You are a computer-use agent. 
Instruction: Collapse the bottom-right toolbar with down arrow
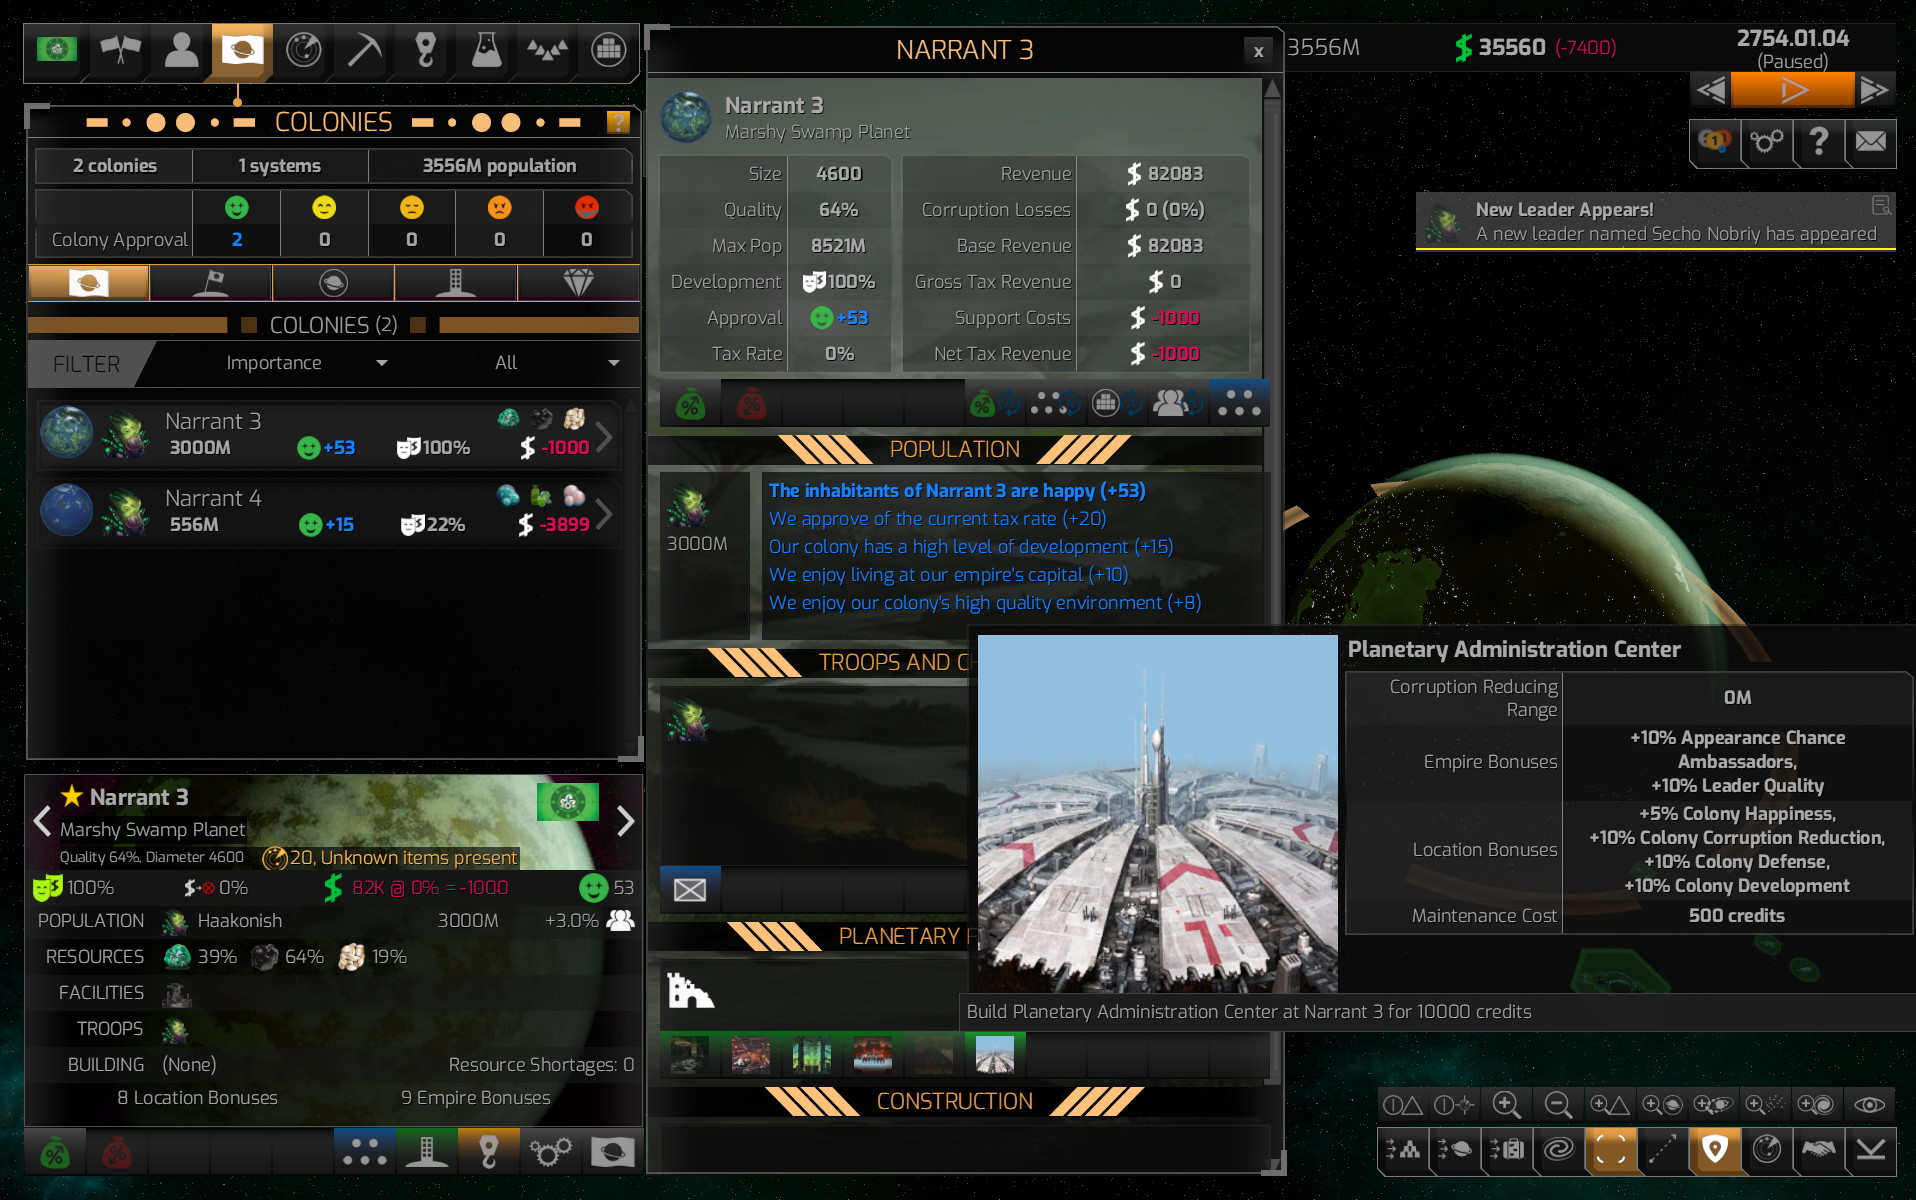tap(1870, 1150)
